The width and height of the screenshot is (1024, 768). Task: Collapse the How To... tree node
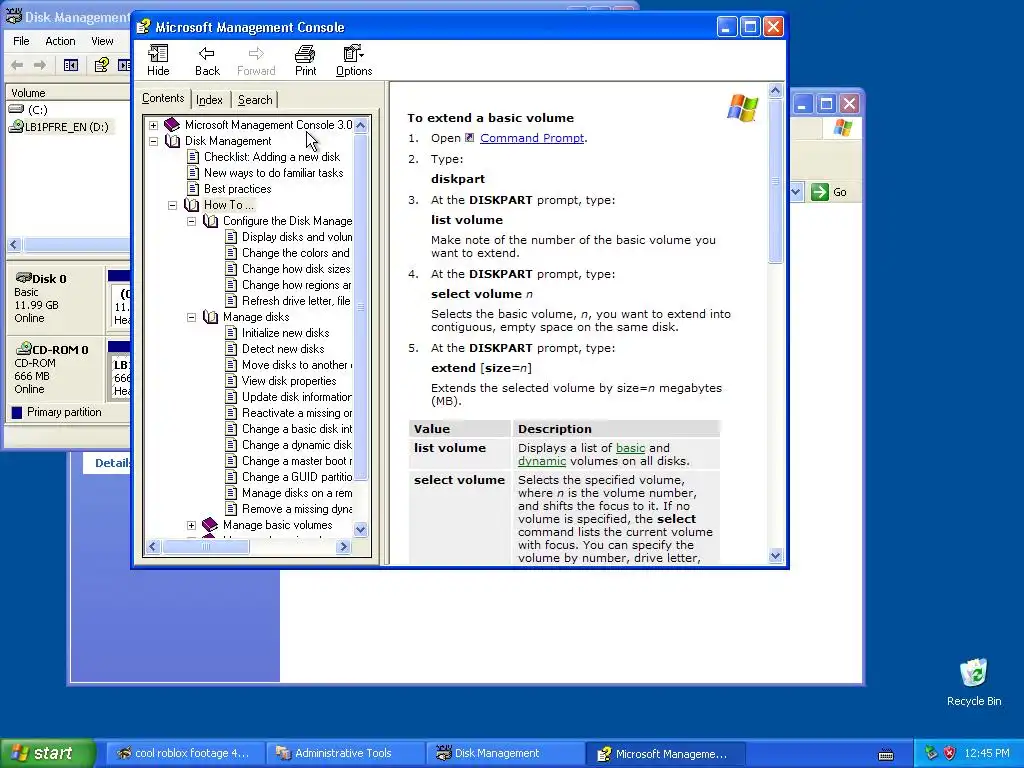[172, 205]
